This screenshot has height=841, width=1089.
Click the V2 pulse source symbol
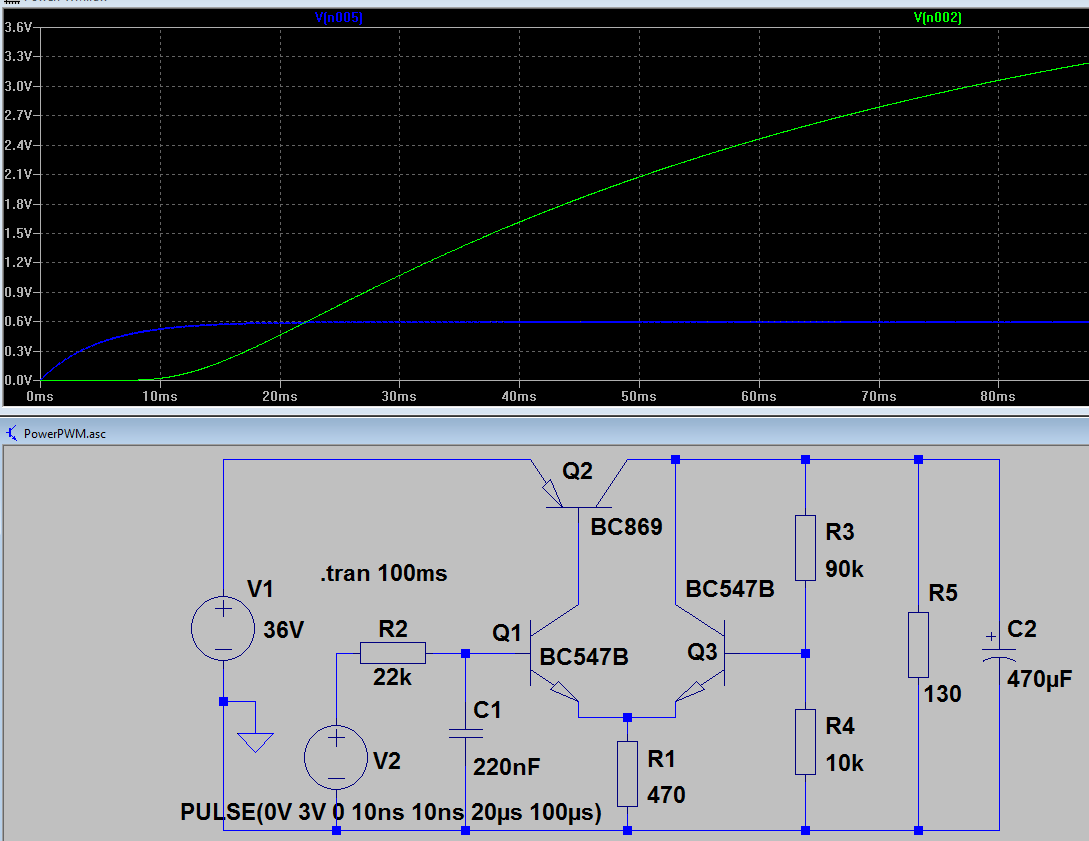[336, 758]
